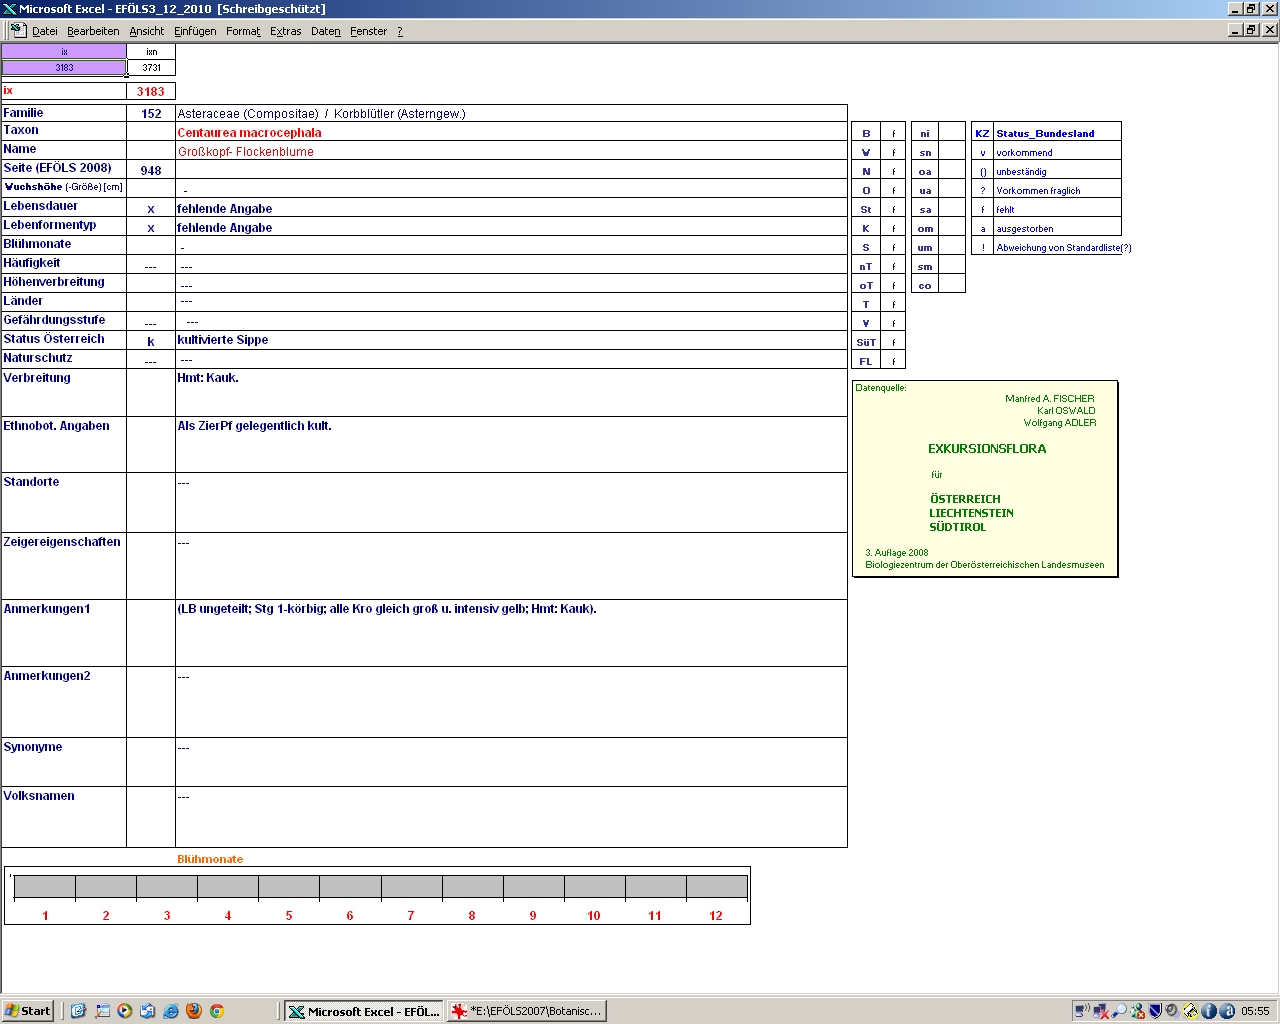The width and height of the screenshot is (1280, 1024).
Task: Click the orange Blühmonate chart title
Action: pyautogui.click(x=210, y=859)
